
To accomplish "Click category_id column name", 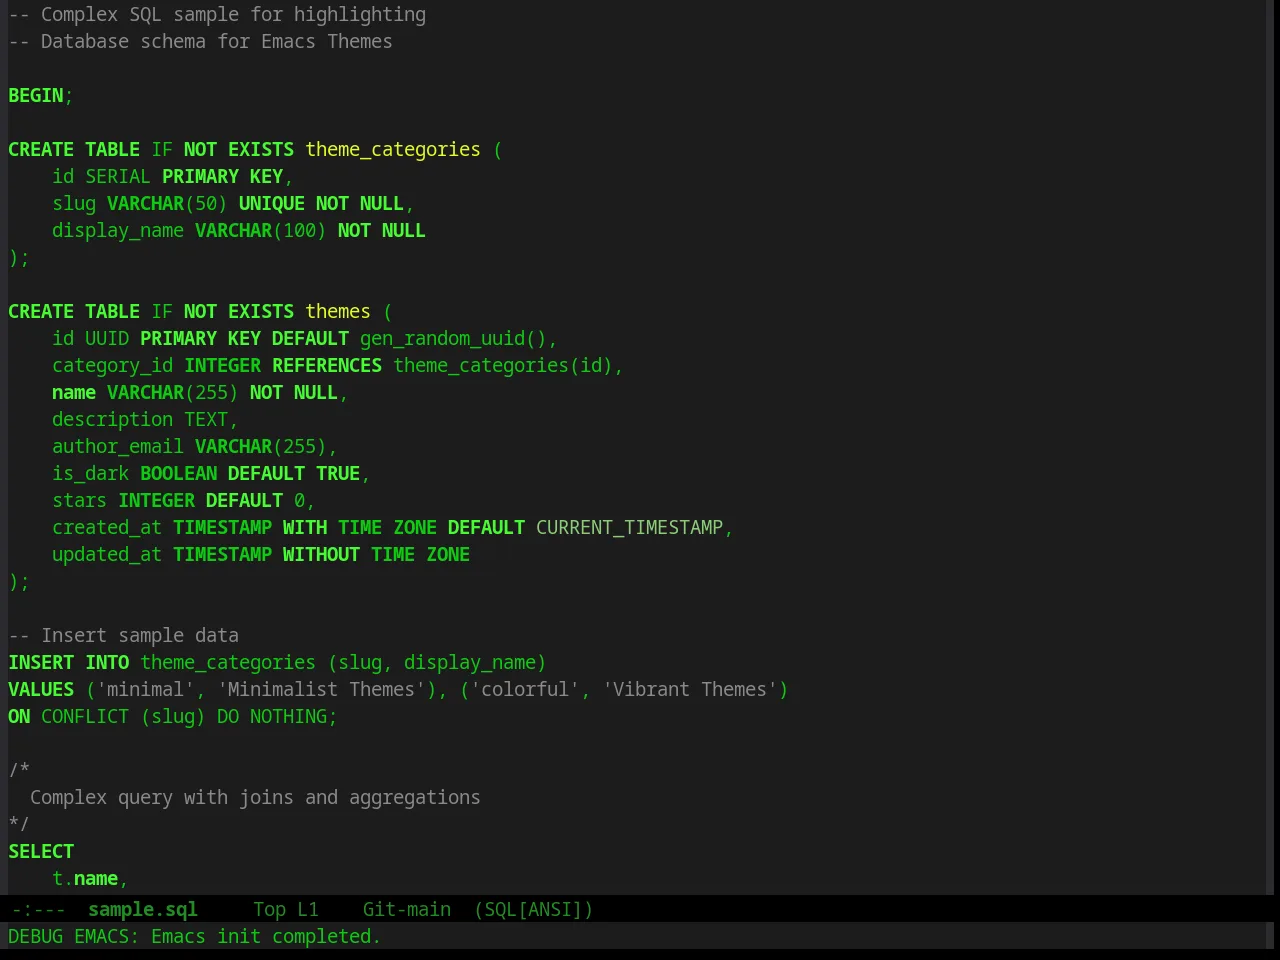I will point(113,365).
